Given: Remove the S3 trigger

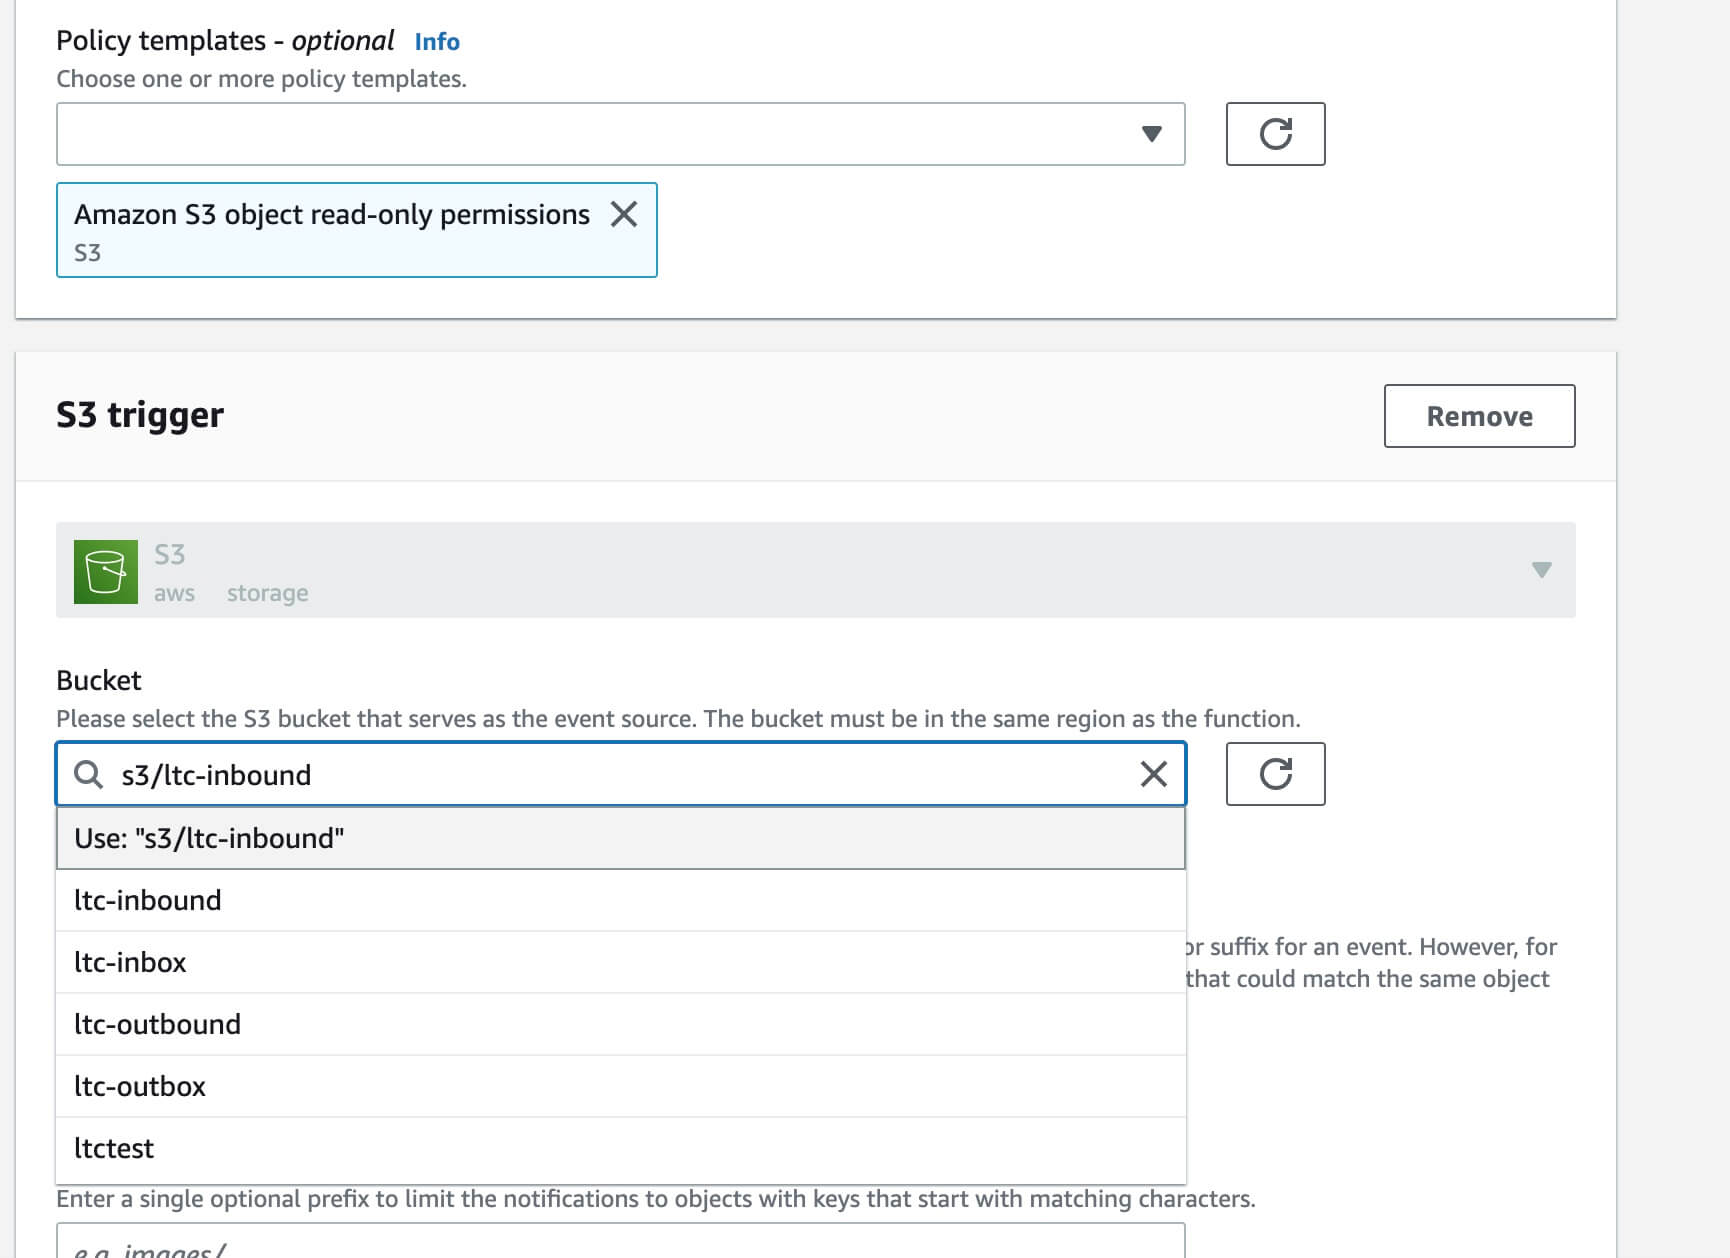Looking at the screenshot, I should [x=1479, y=416].
